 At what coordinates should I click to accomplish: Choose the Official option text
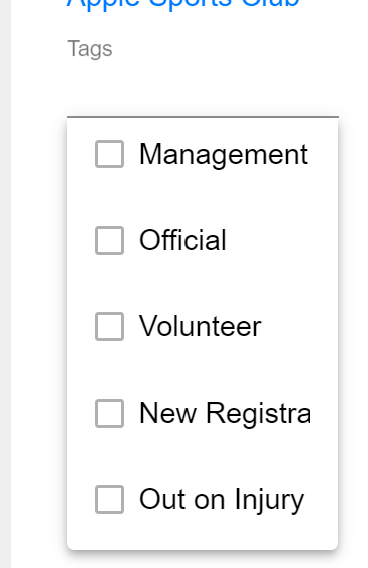click(183, 240)
